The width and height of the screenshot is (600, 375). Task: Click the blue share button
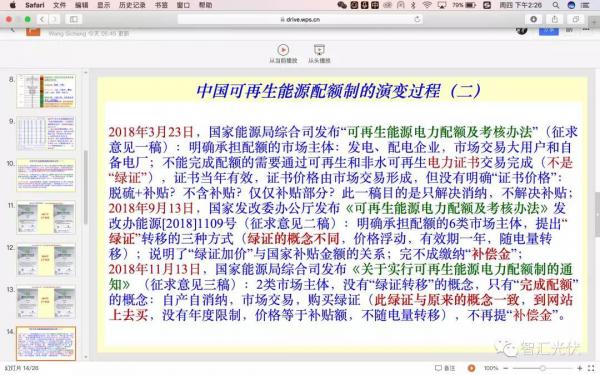coord(549,30)
